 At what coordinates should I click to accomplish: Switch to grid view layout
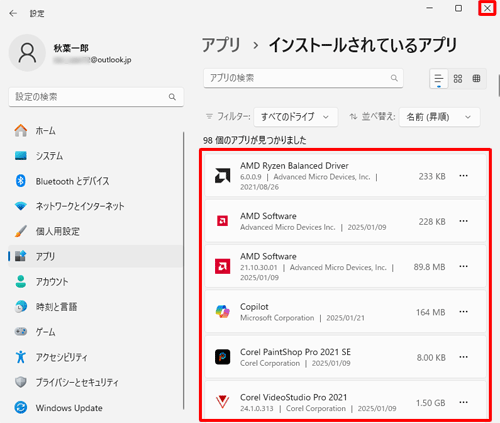458,79
